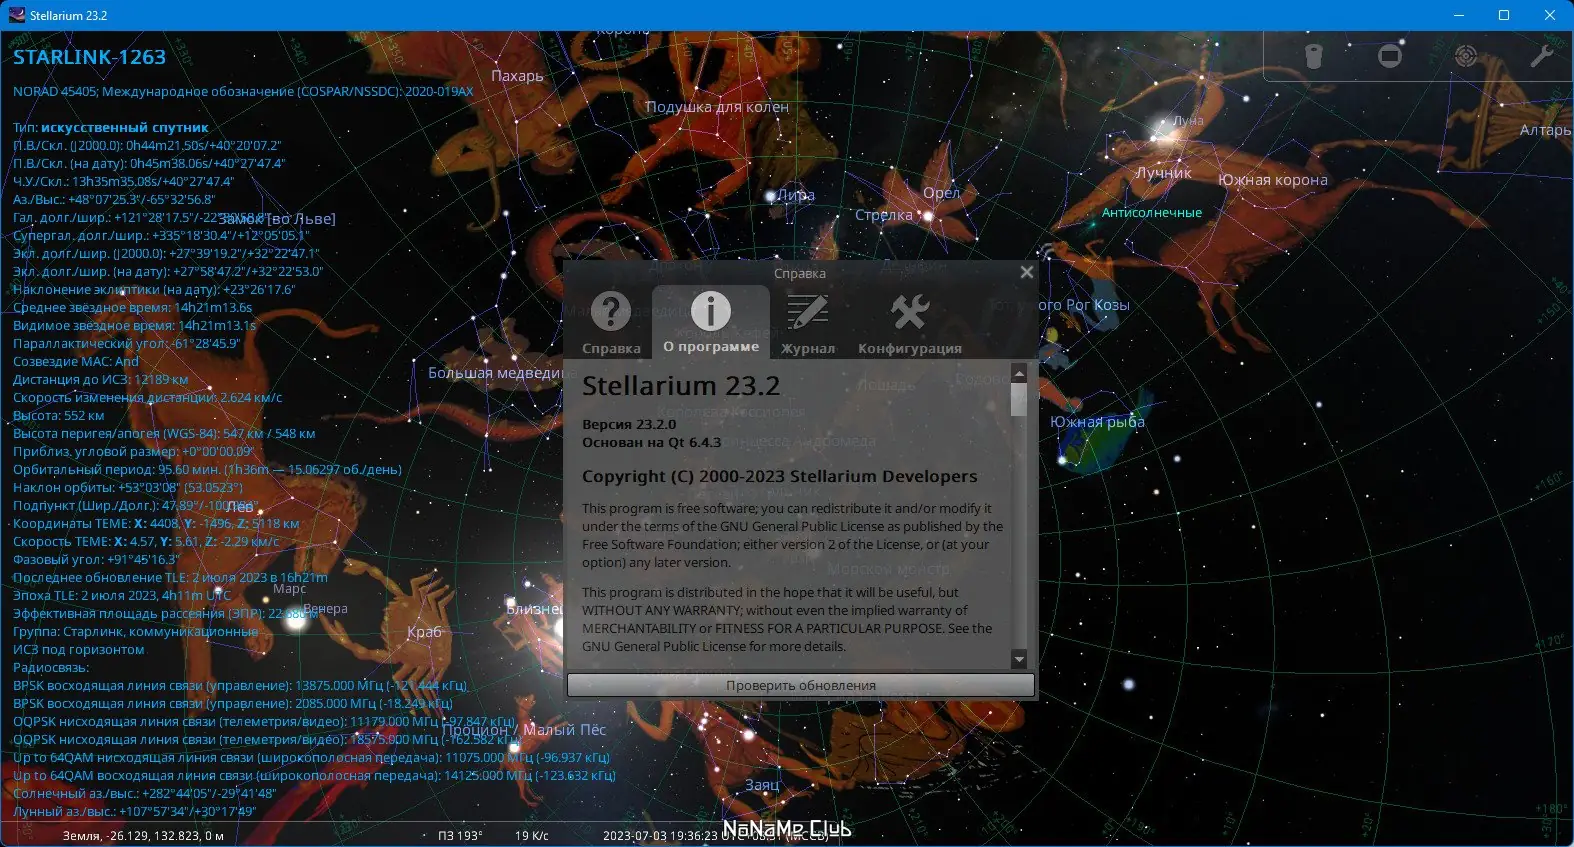Click the "Краб" constellation label
The height and width of the screenshot is (847, 1574).
tap(424, 632)
